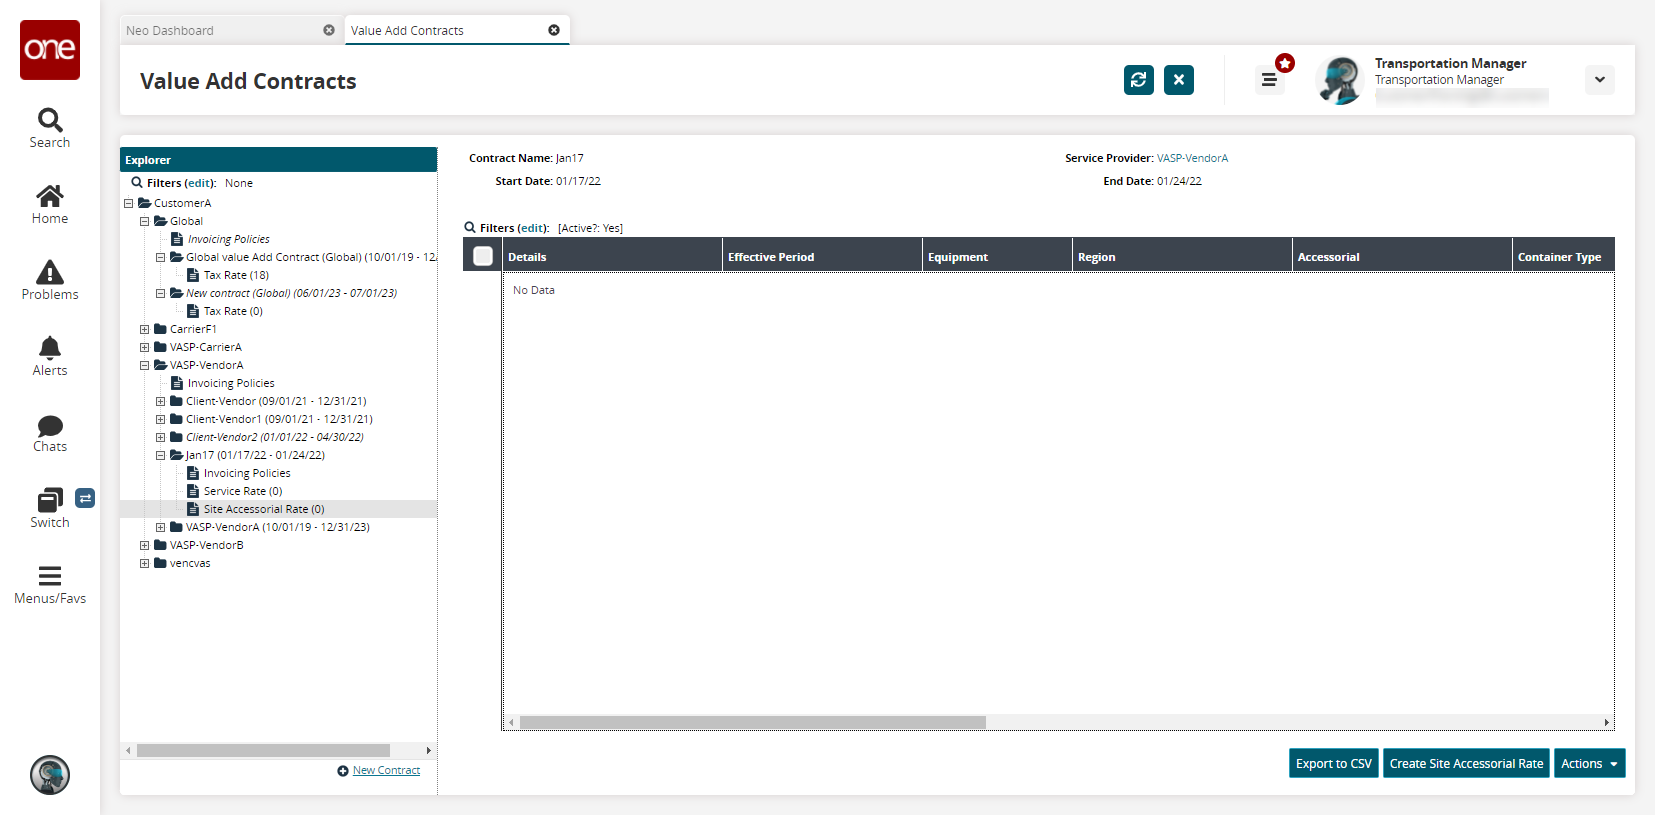Open the New Contract link
This screenshot has height=815, width=1655.
[386, 771]
